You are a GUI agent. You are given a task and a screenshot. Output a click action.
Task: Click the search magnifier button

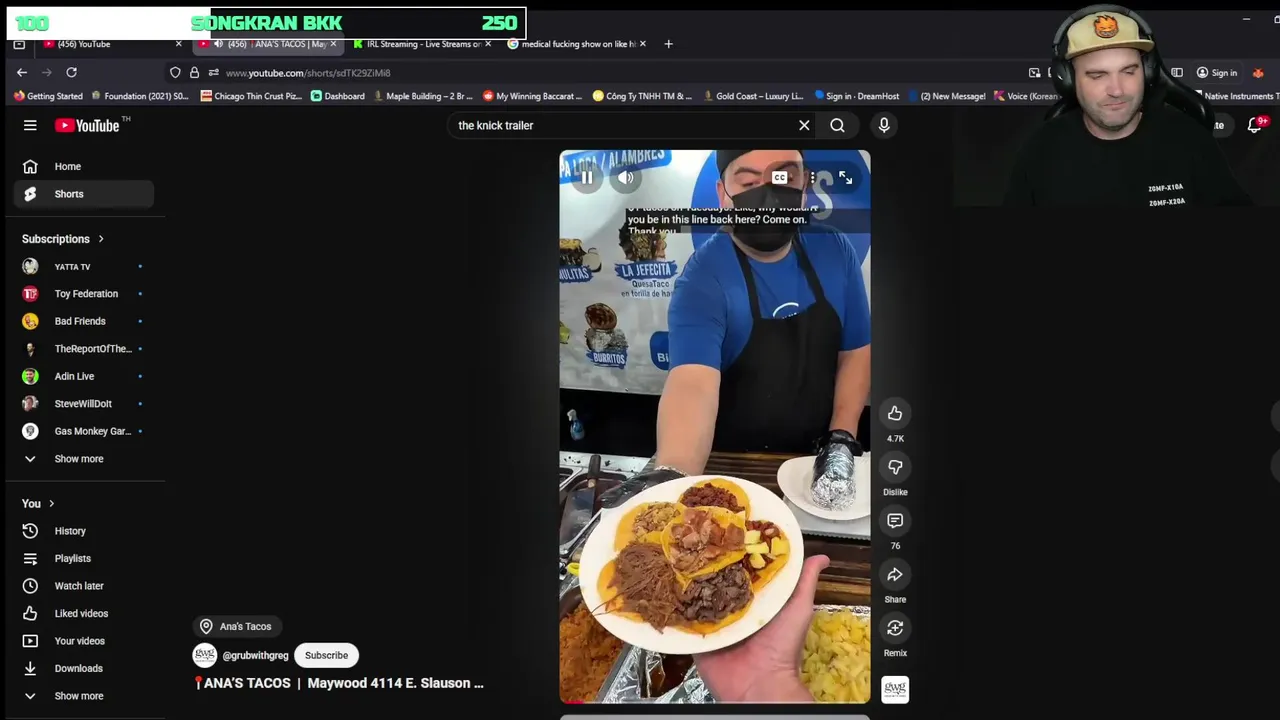837,125
